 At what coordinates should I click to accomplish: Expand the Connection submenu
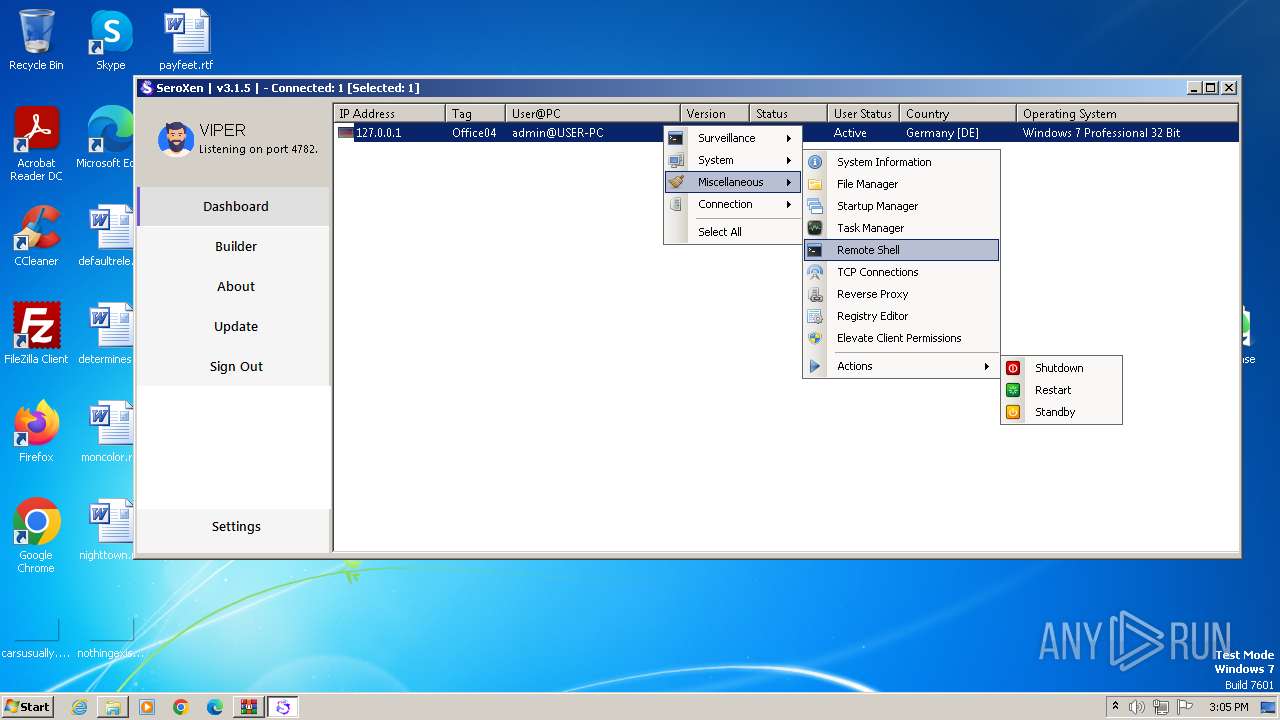coord(733,204)
